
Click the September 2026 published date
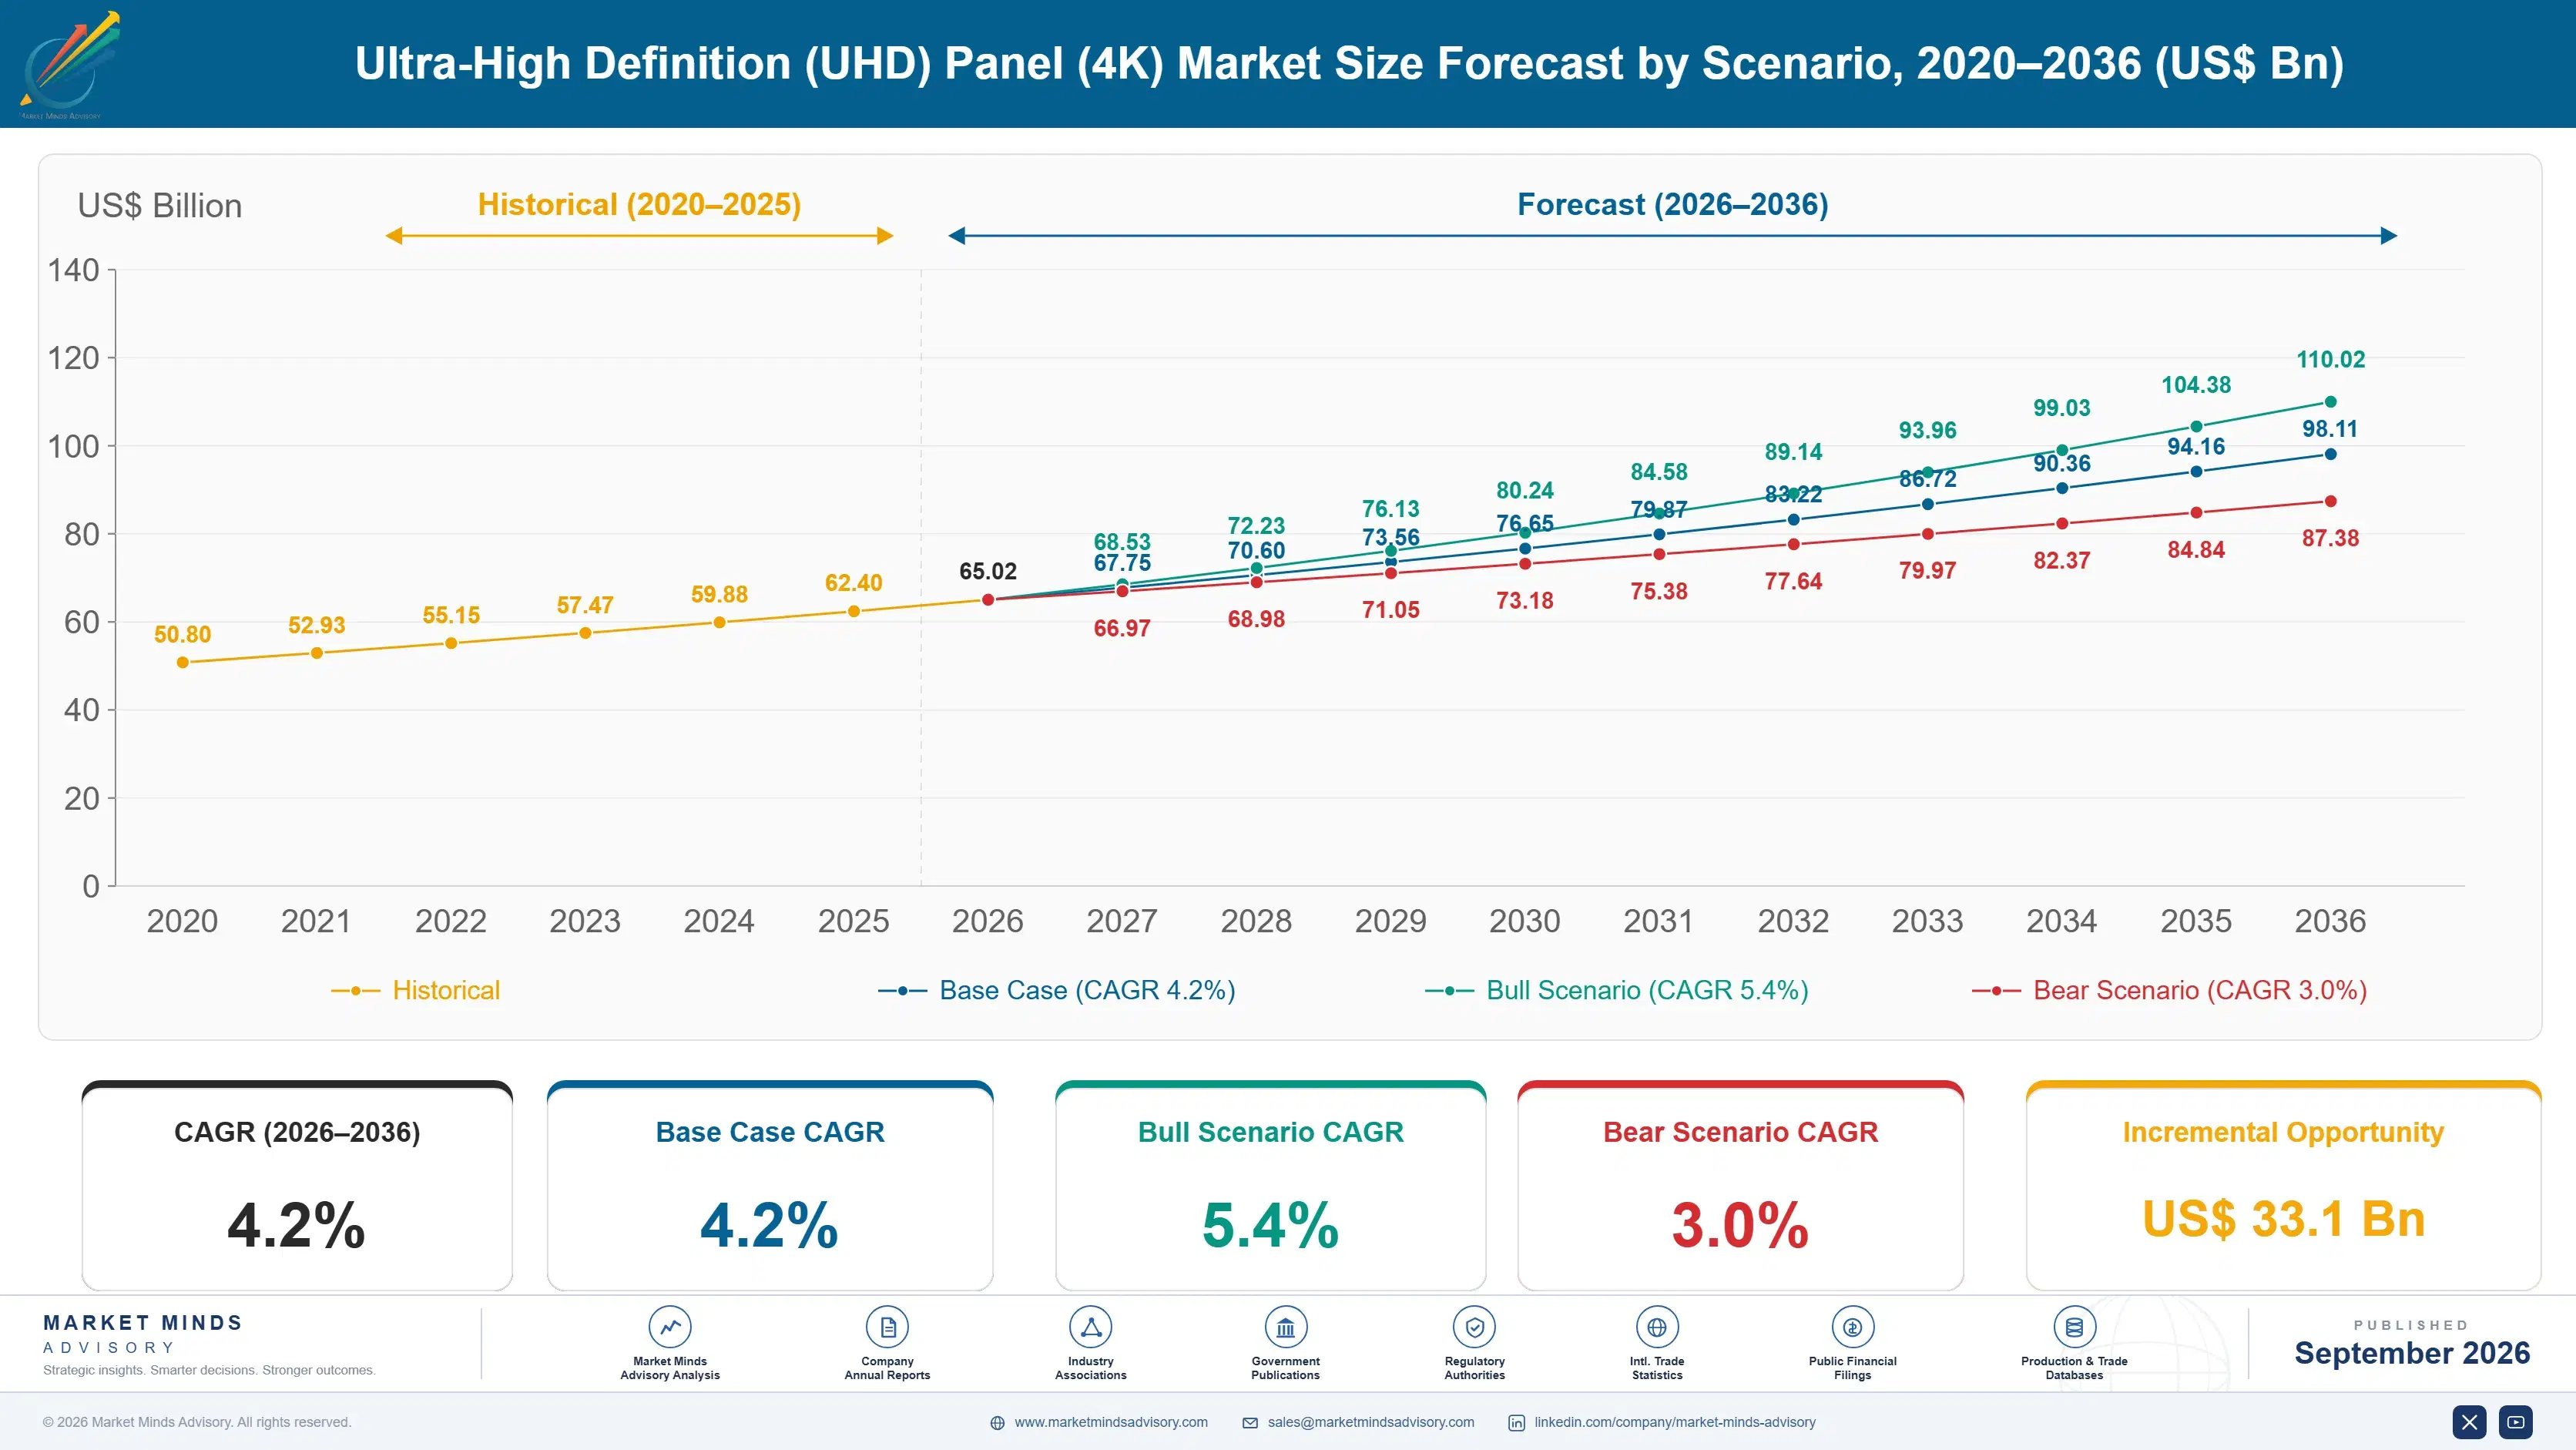click(2412, 1353)
